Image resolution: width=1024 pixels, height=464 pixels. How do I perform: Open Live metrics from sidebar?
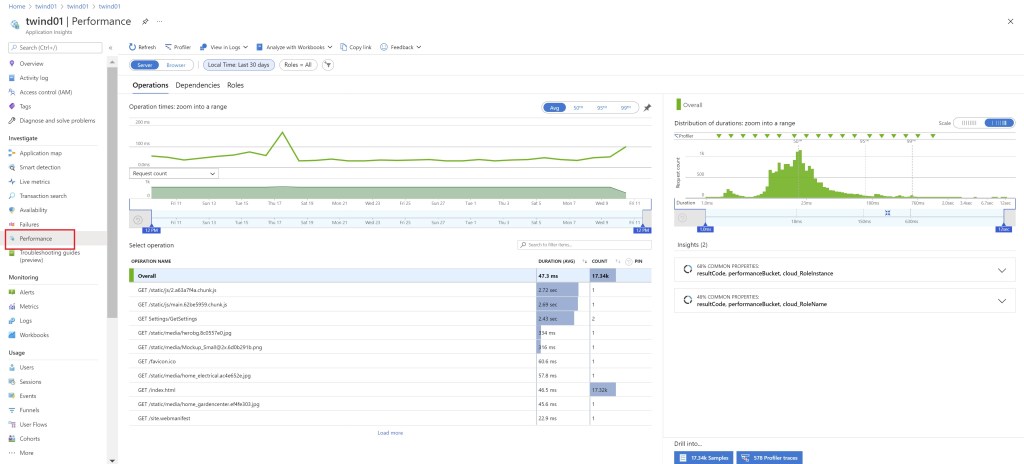click(x=34, y=182)
